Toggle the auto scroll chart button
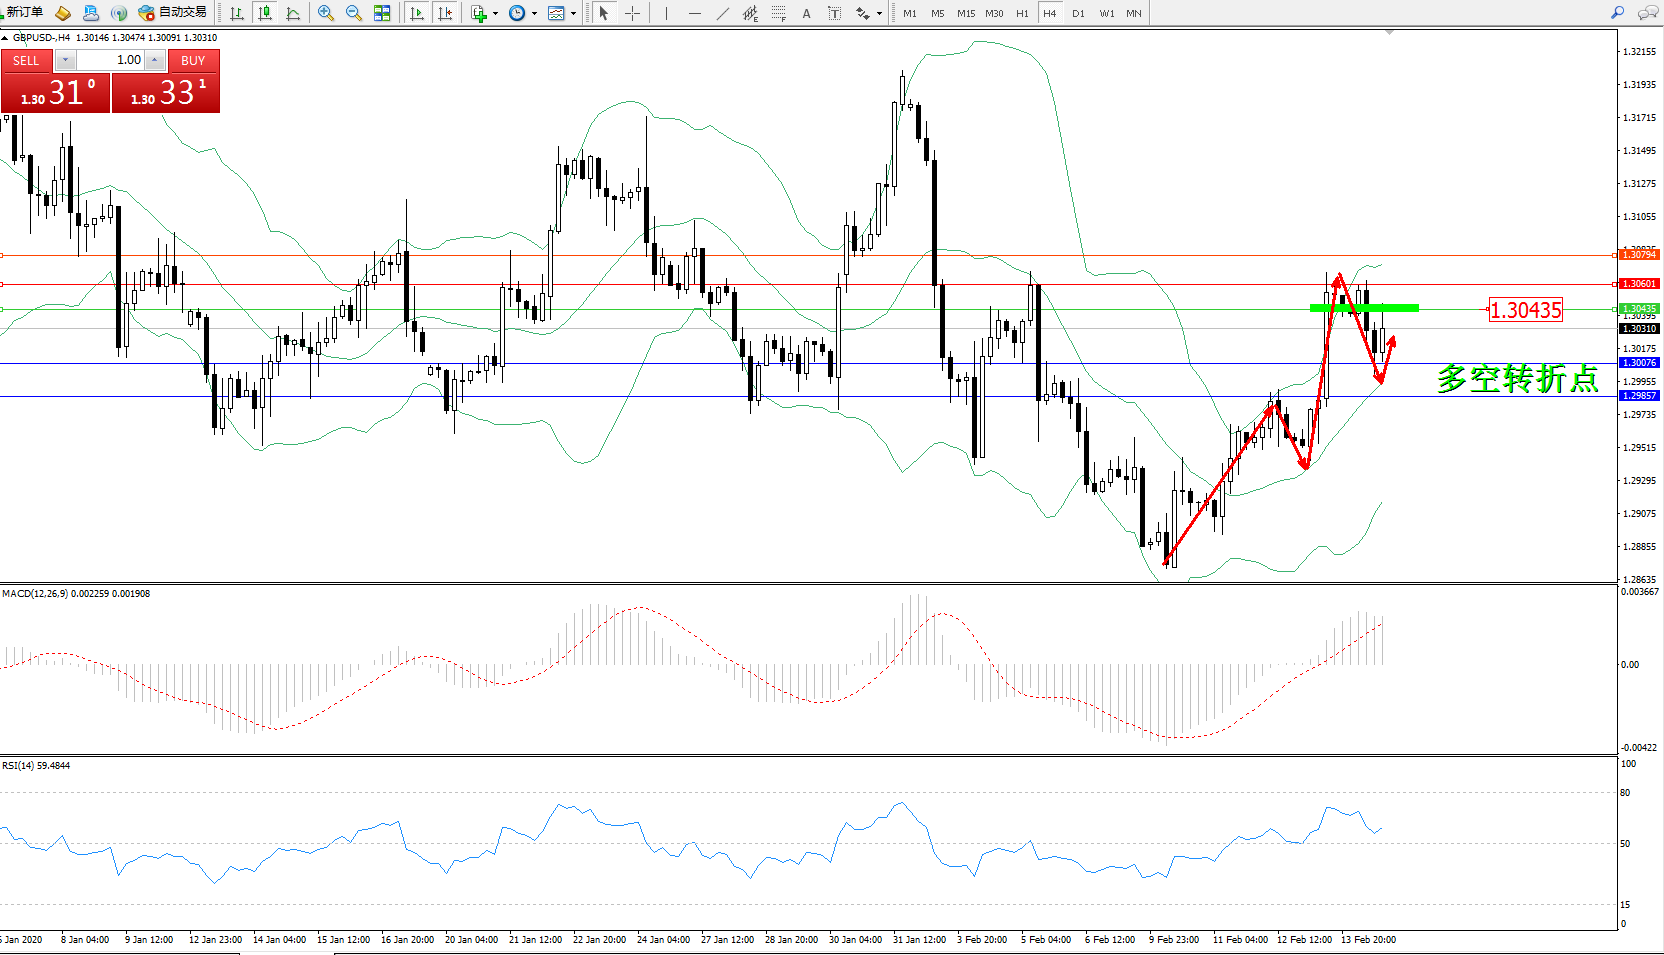 click(x=417, y=13)
